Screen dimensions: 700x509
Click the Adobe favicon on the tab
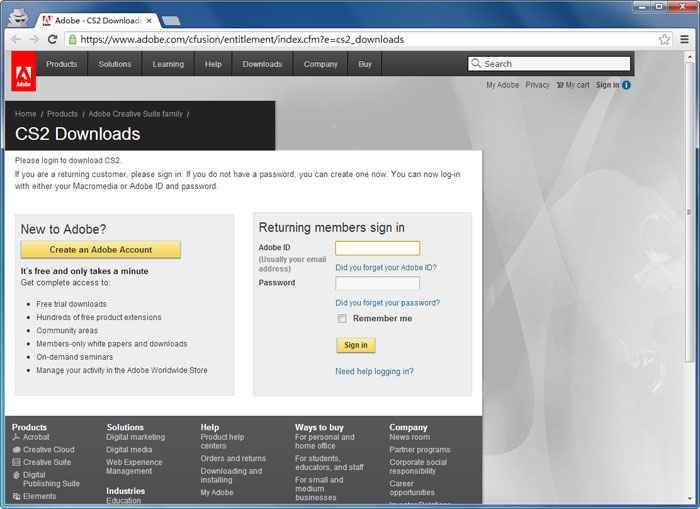[47, 21]
